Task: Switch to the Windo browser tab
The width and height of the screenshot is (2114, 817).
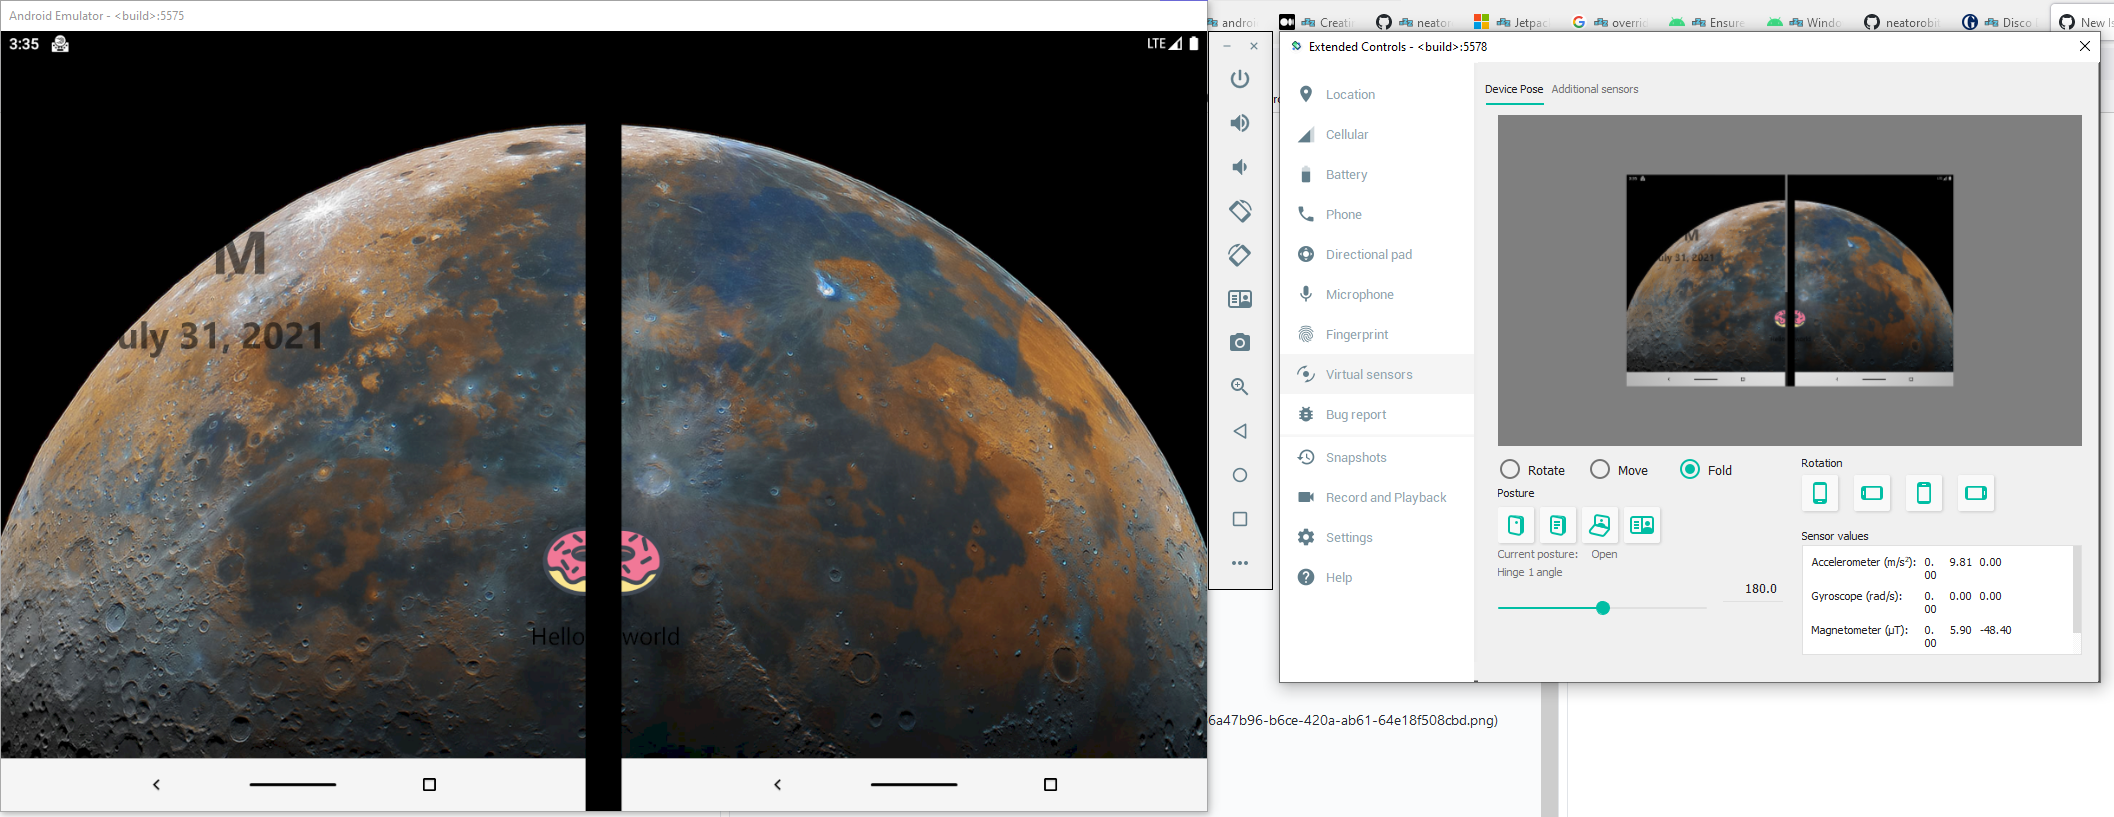Action: 1805,22
